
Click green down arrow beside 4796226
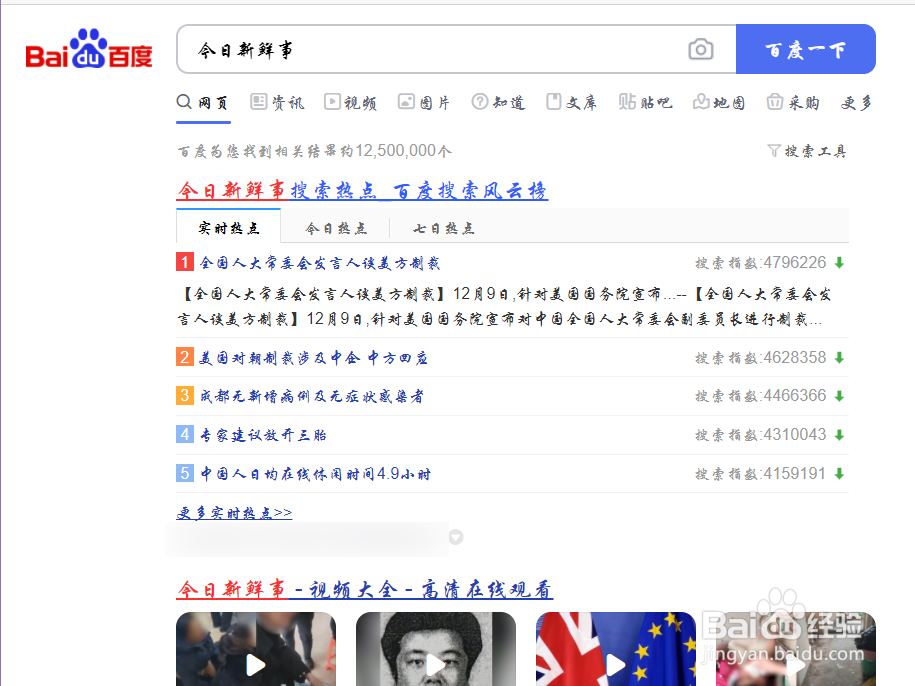[839, 263]
